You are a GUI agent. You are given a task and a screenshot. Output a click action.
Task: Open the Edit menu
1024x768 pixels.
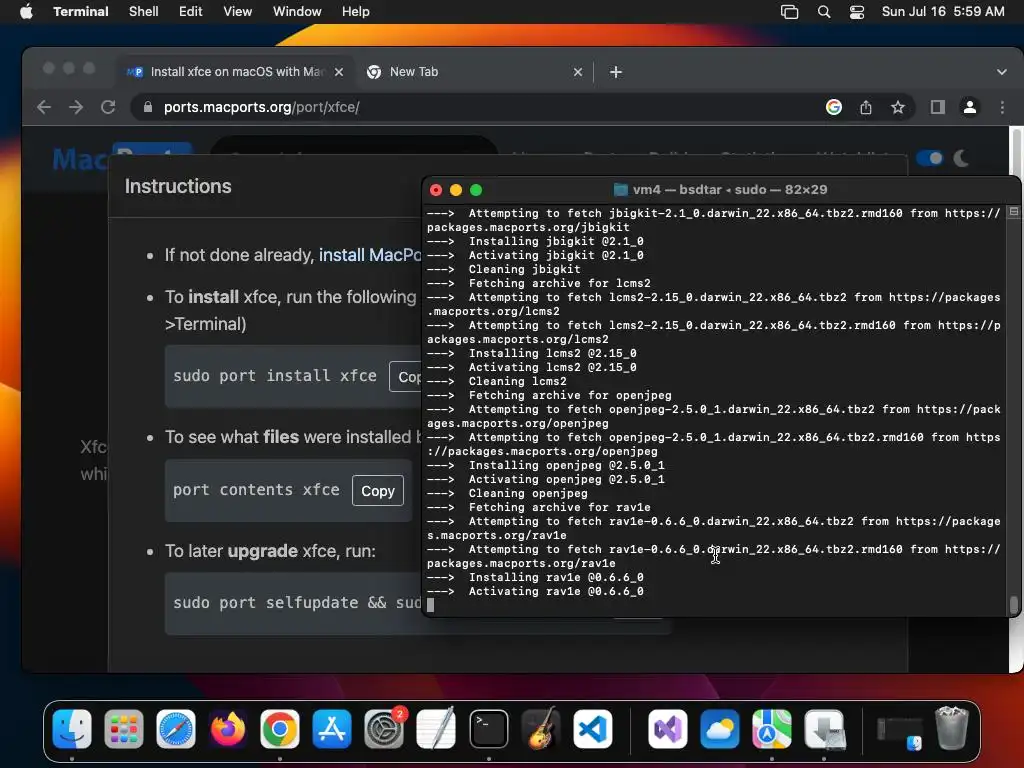(191, 11)
